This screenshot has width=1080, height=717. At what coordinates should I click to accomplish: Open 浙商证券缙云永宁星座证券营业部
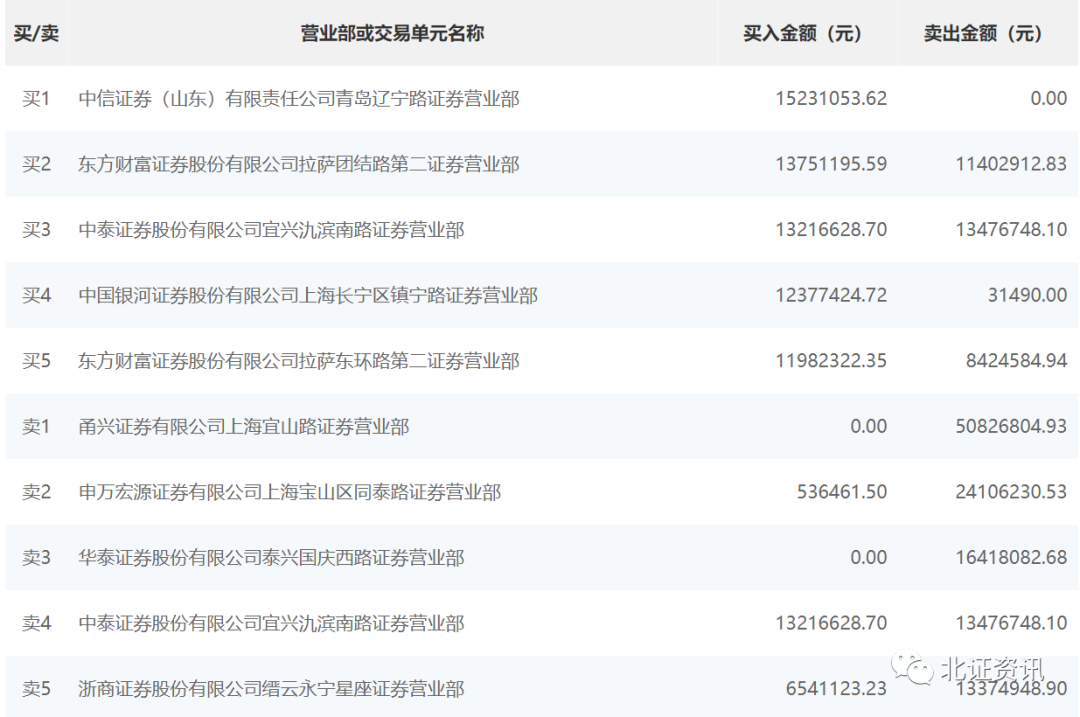271,689
